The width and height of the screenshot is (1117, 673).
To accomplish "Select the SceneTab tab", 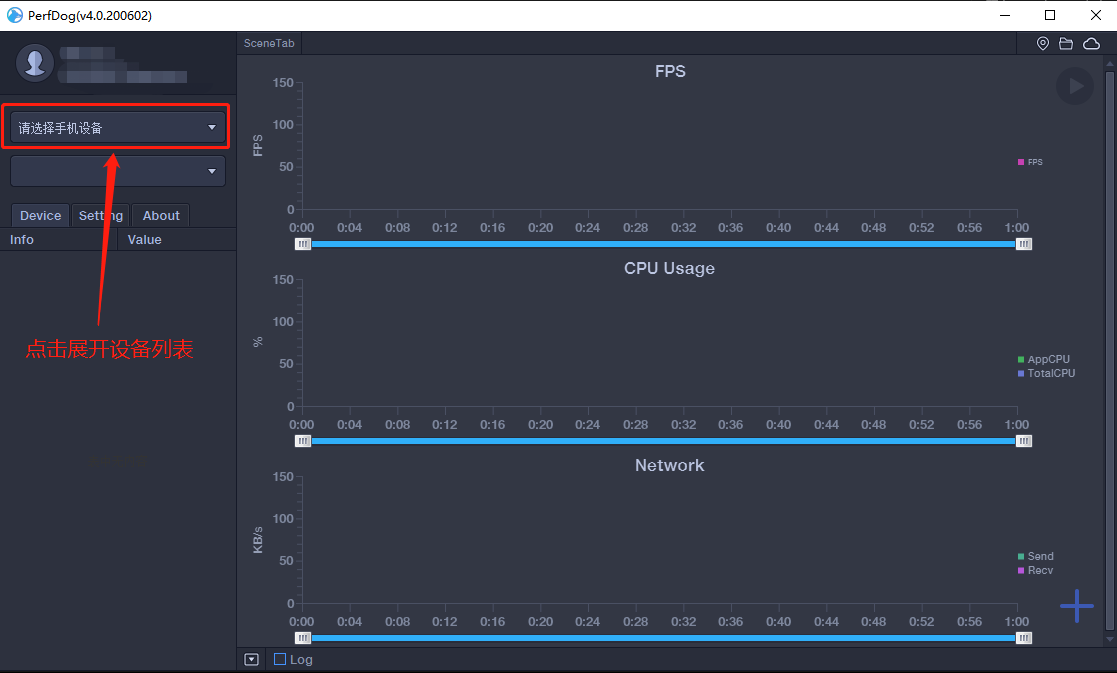I will pyautogui.click(x=269, y=43).
